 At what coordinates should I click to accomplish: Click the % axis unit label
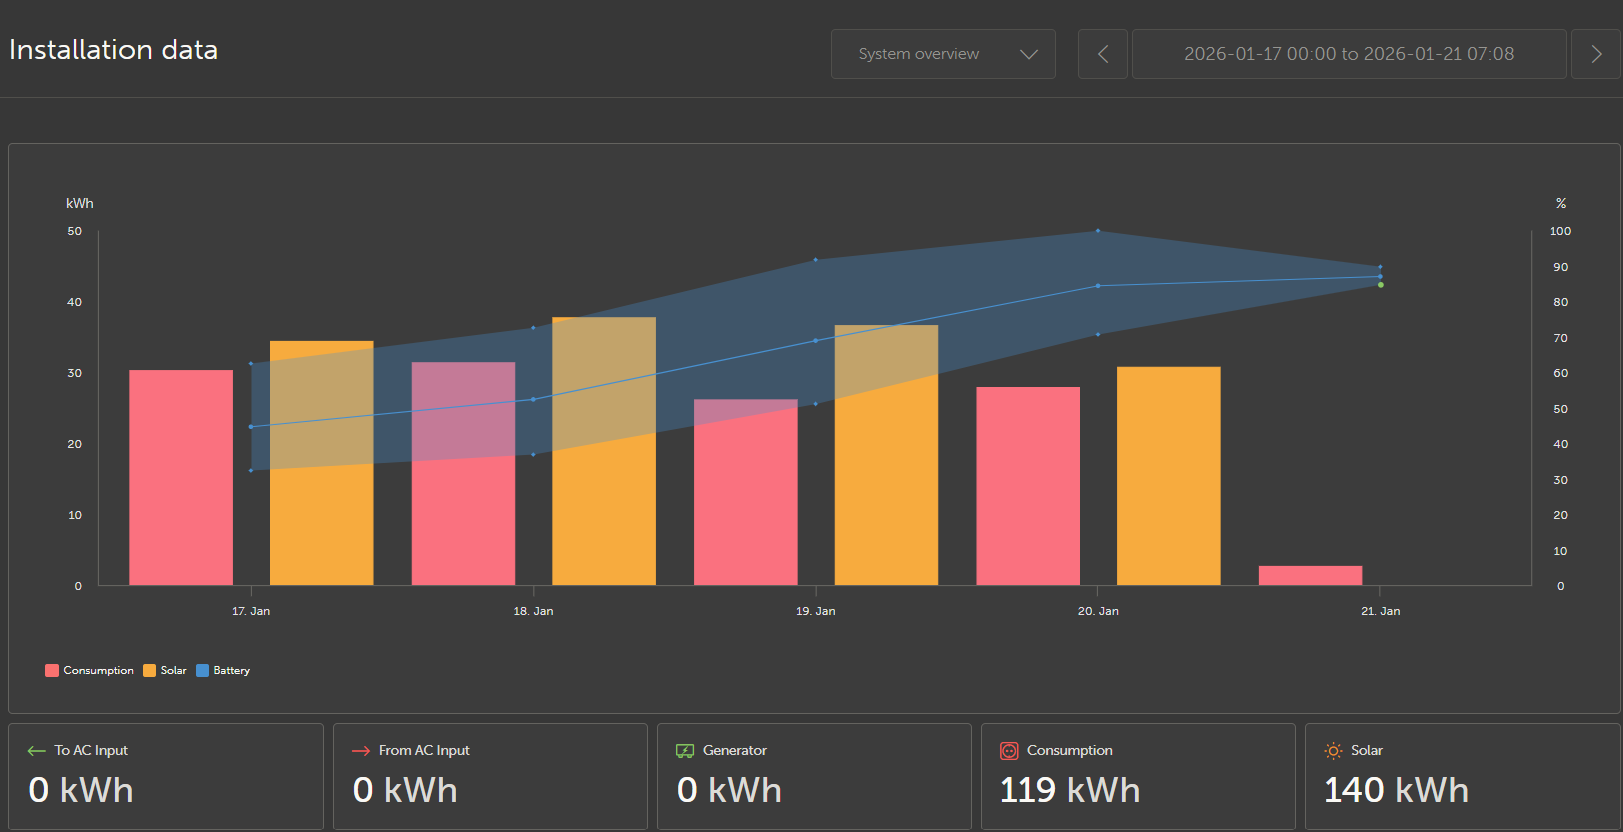coord(1561,203)
